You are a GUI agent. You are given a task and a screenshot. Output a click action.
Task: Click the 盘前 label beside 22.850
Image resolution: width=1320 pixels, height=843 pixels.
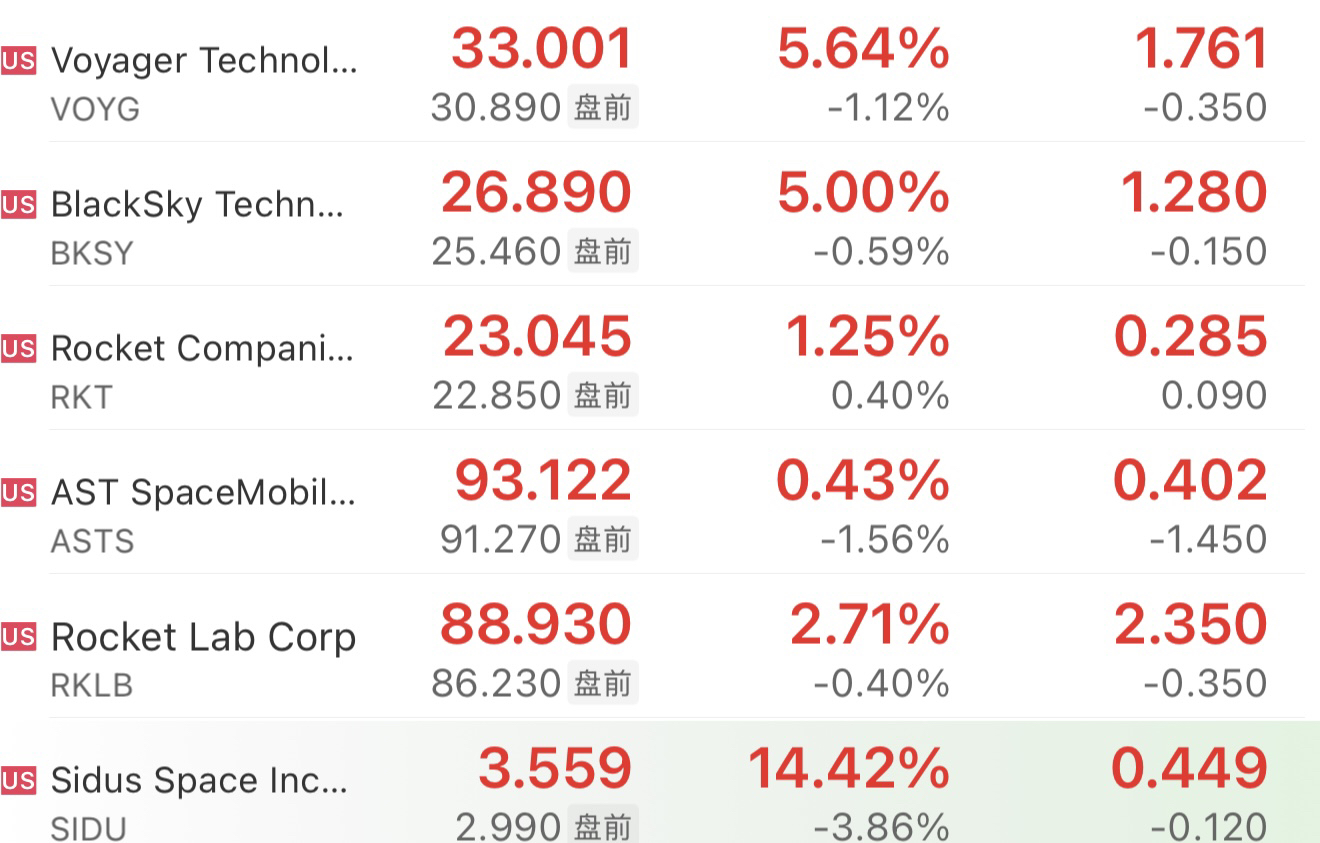point(603,395)
